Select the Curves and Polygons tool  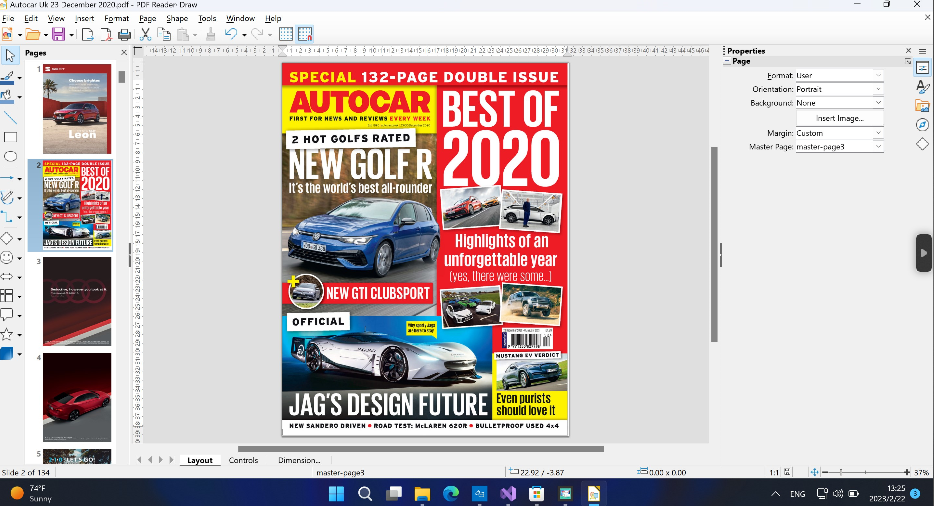(7, 197)
